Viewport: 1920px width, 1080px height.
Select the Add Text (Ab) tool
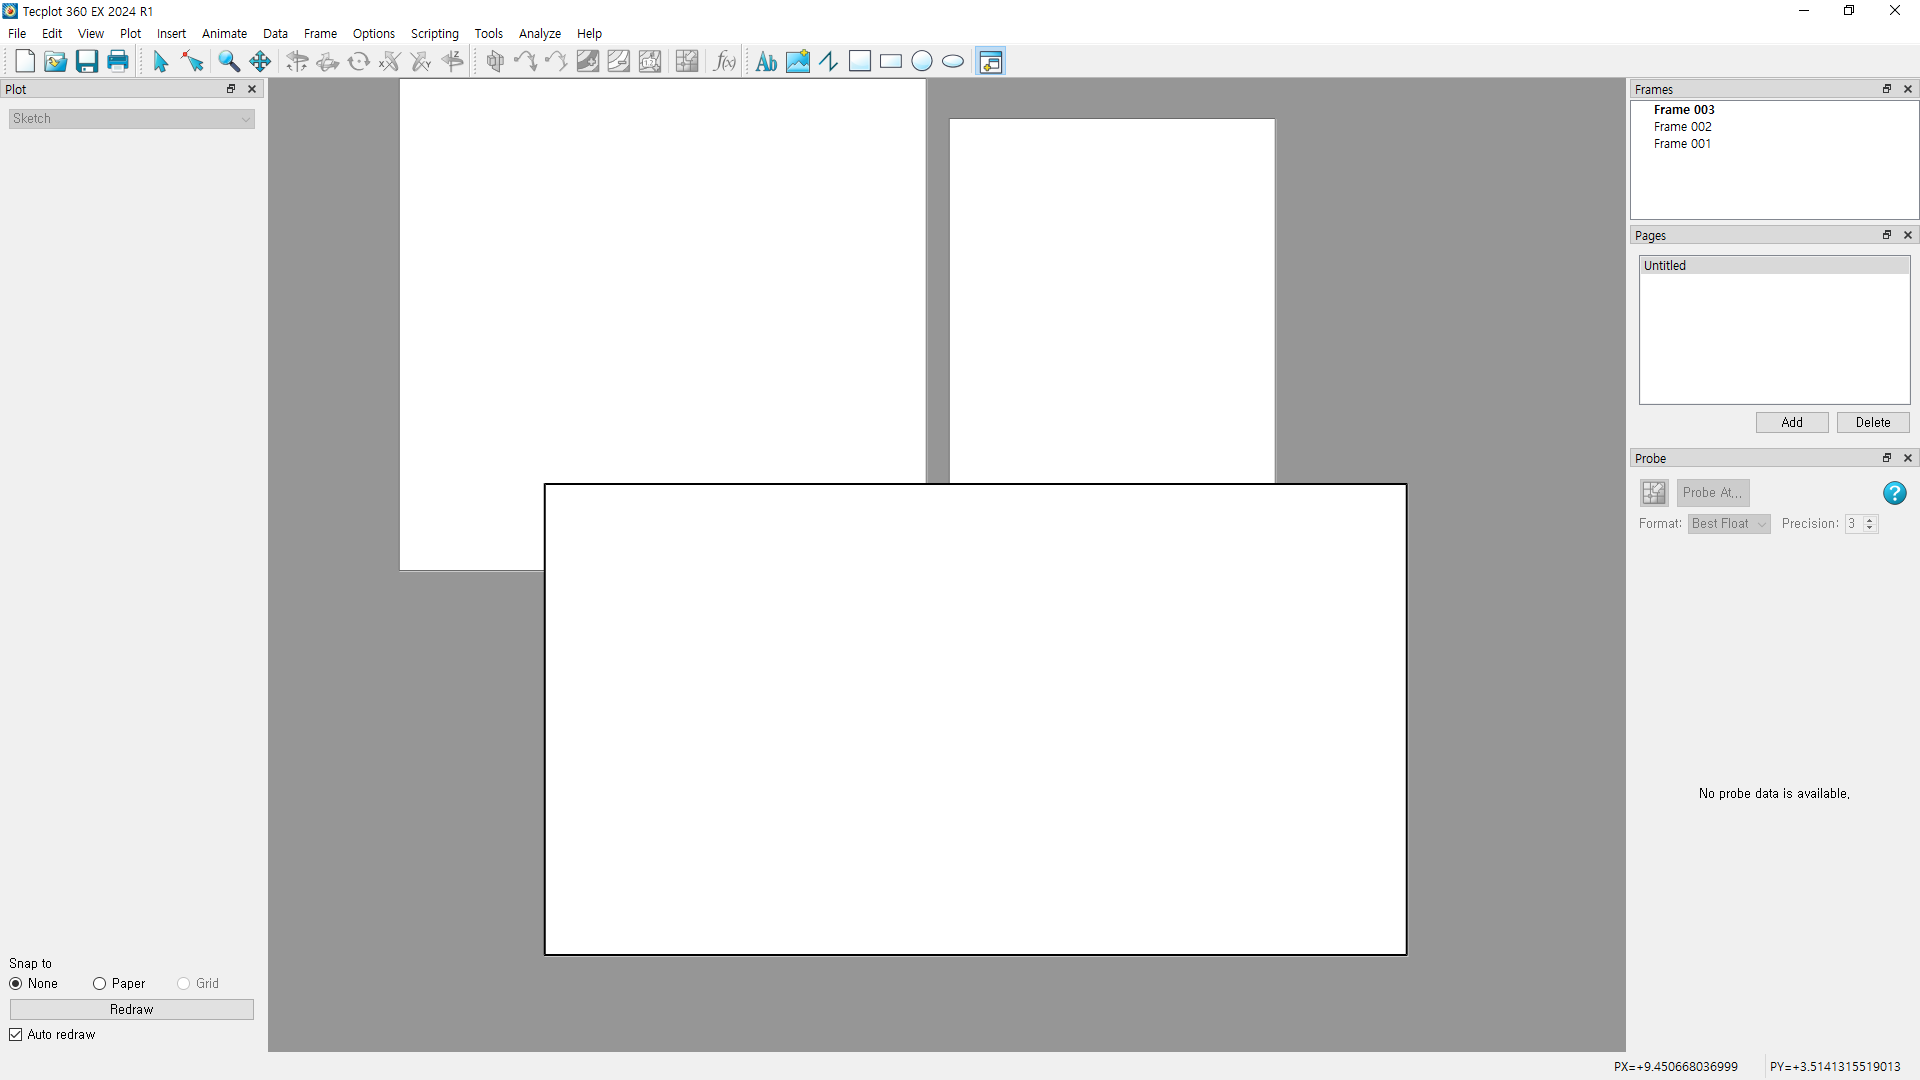[x=766, y=62]
